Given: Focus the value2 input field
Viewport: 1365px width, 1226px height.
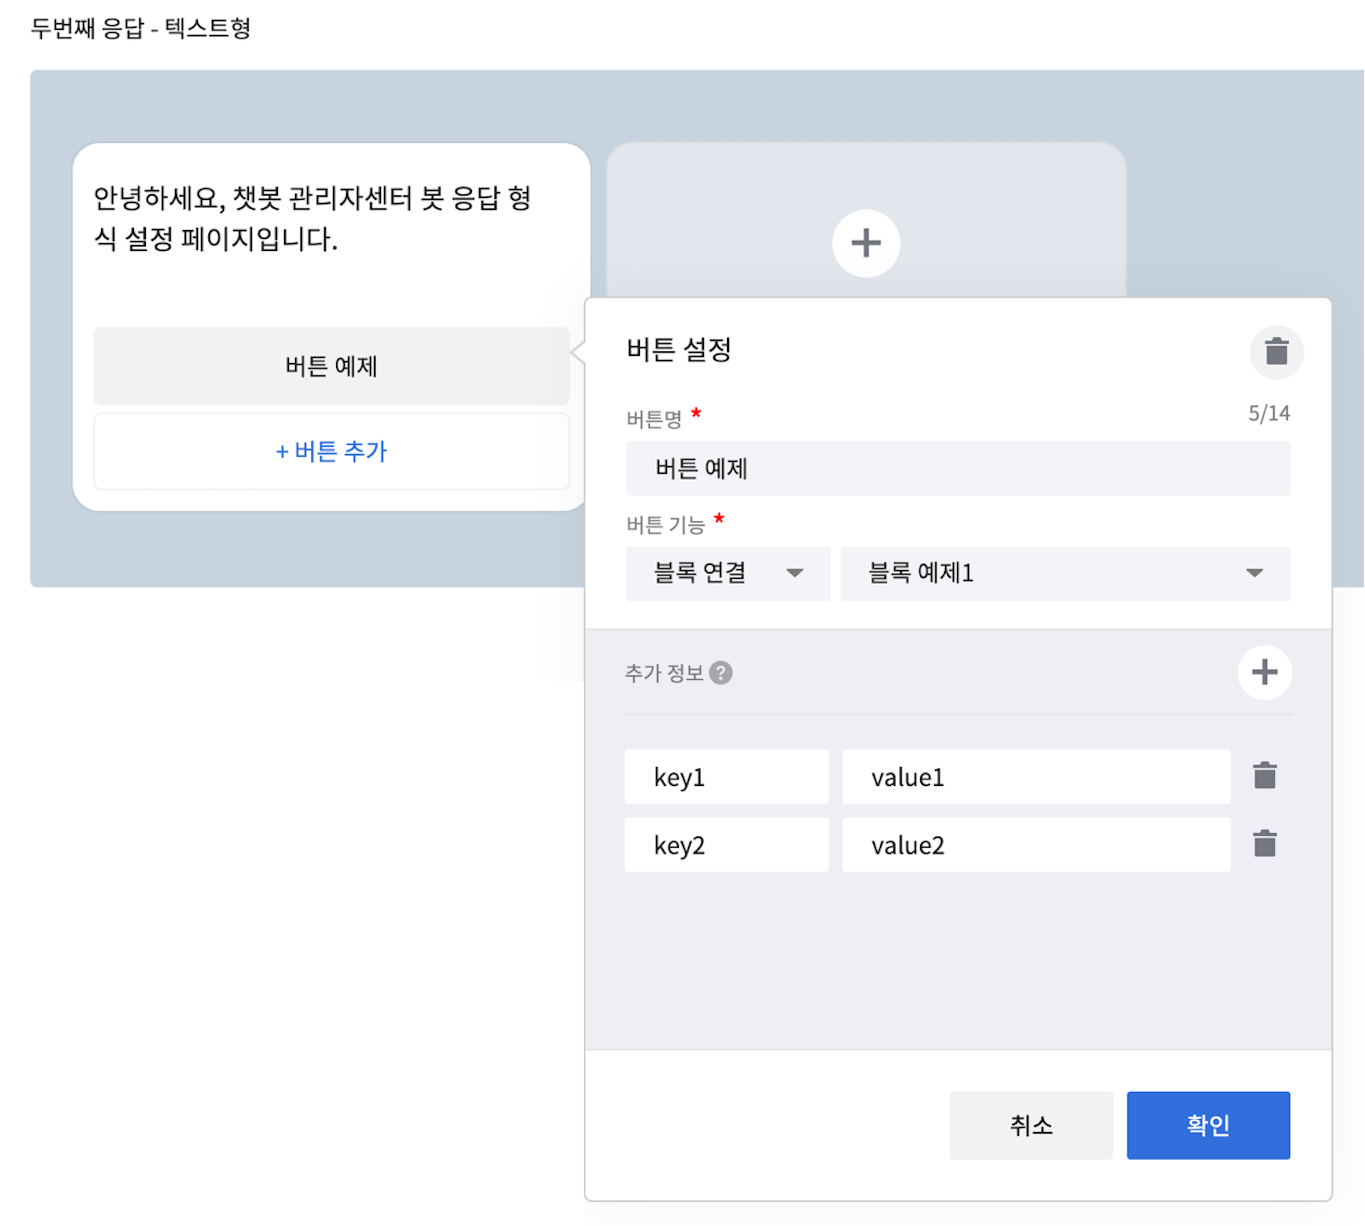Looking at the screenshot, I should [x=1035, y=845].
